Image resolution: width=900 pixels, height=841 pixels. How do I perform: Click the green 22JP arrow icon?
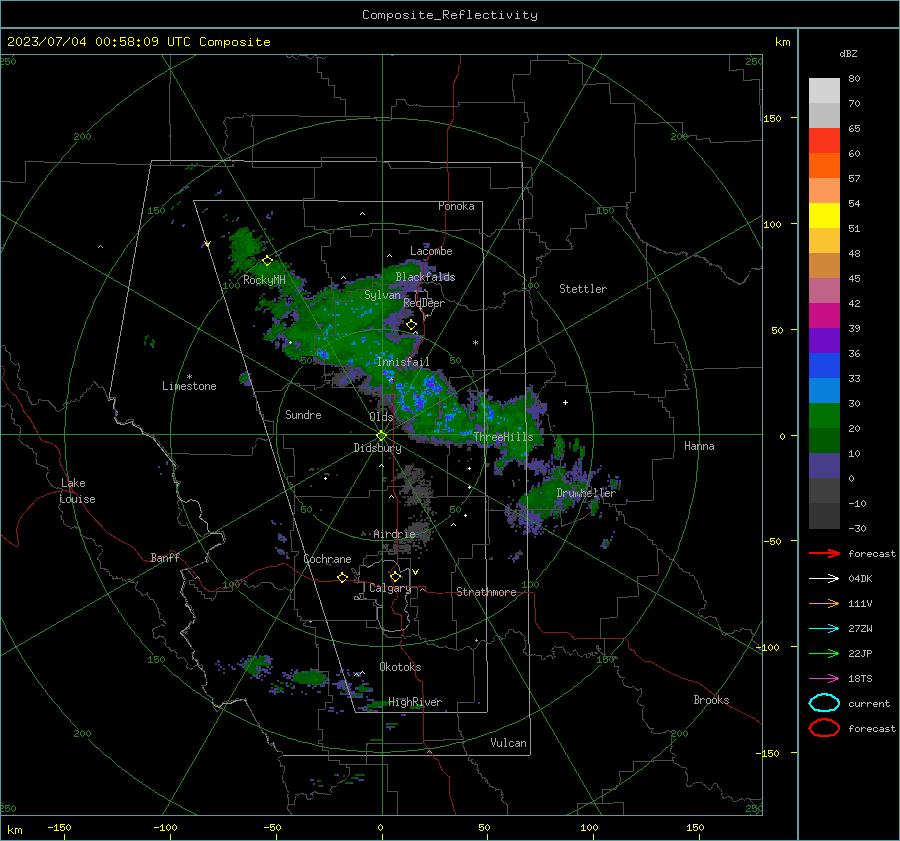[x=824, y=653]
